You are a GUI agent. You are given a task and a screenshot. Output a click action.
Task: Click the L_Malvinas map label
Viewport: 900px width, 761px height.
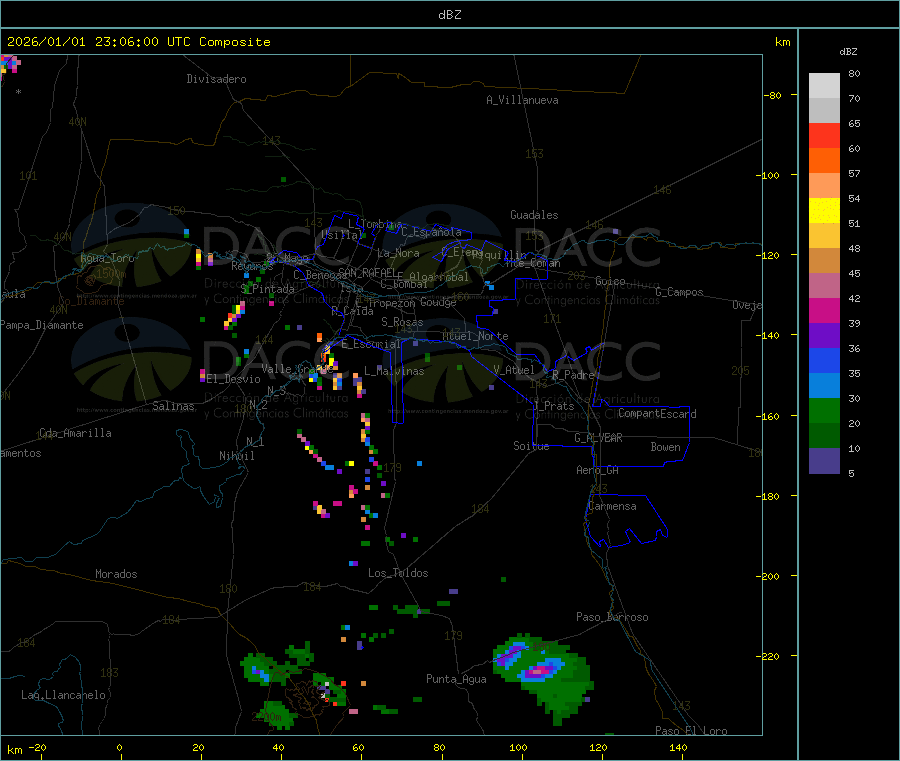tap(394, 371)
